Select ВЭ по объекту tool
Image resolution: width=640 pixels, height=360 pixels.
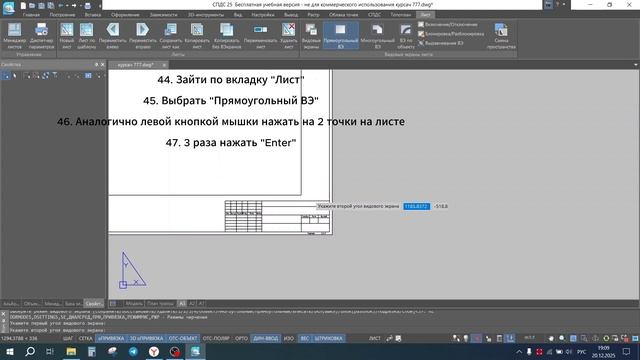pyautogui.click(x=406, y=36)
